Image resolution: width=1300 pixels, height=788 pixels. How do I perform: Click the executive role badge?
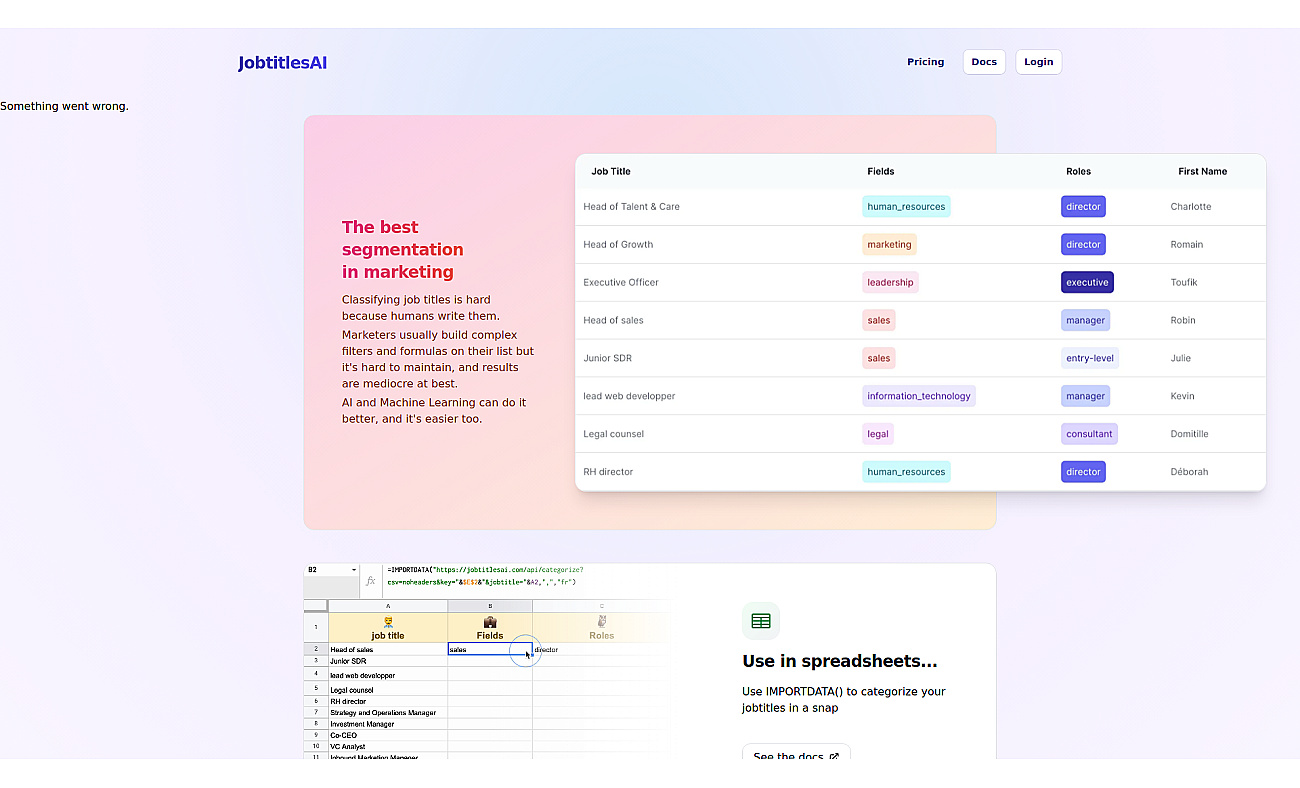(x=1087, y=283)
